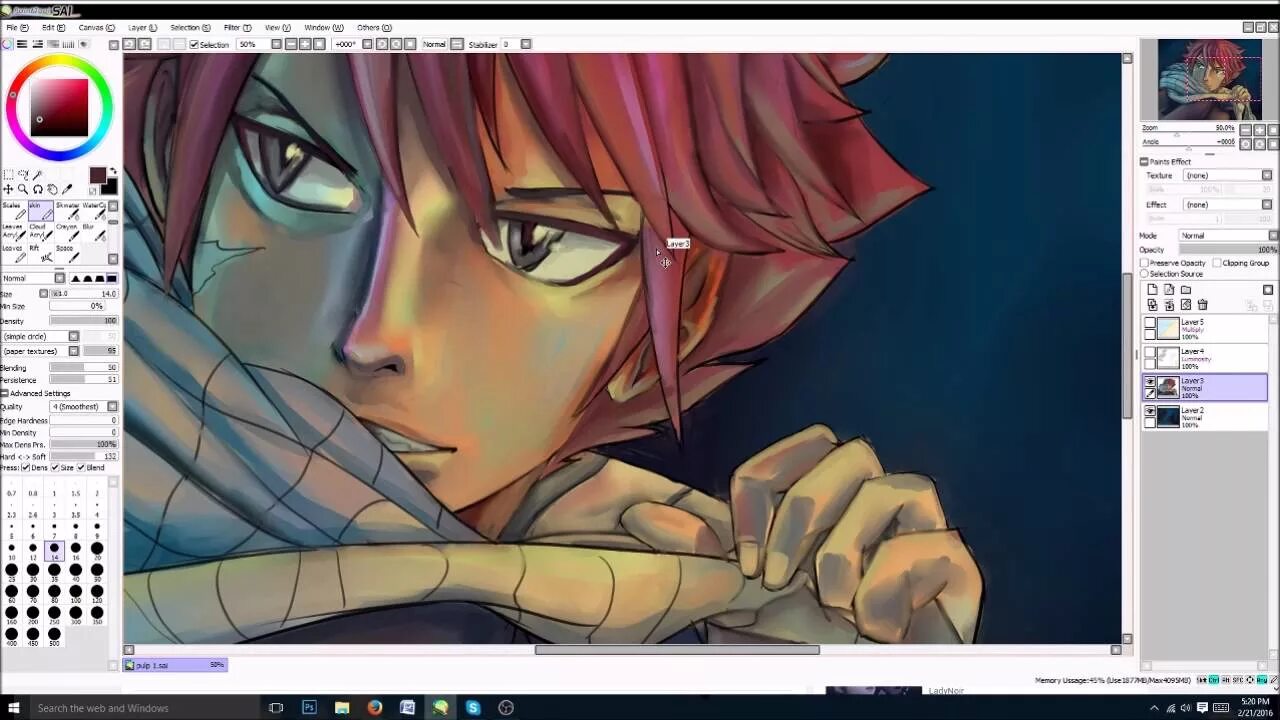Image resolution: width=1280 pixels, height=720 pixels.
Task: Open the Window menu
Action: click(323, 28)
